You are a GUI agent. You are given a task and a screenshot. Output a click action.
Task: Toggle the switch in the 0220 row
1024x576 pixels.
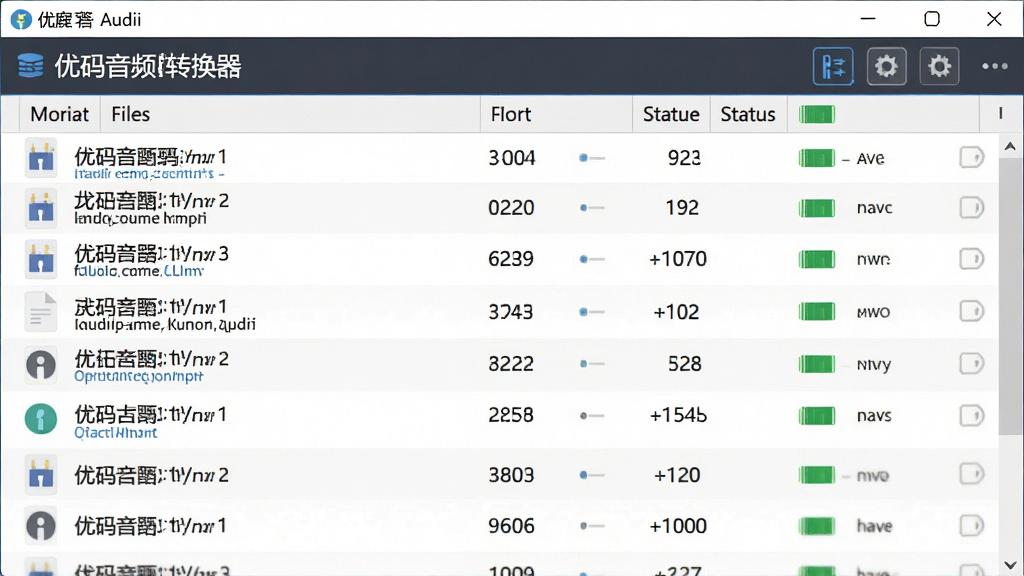point(972,208)
